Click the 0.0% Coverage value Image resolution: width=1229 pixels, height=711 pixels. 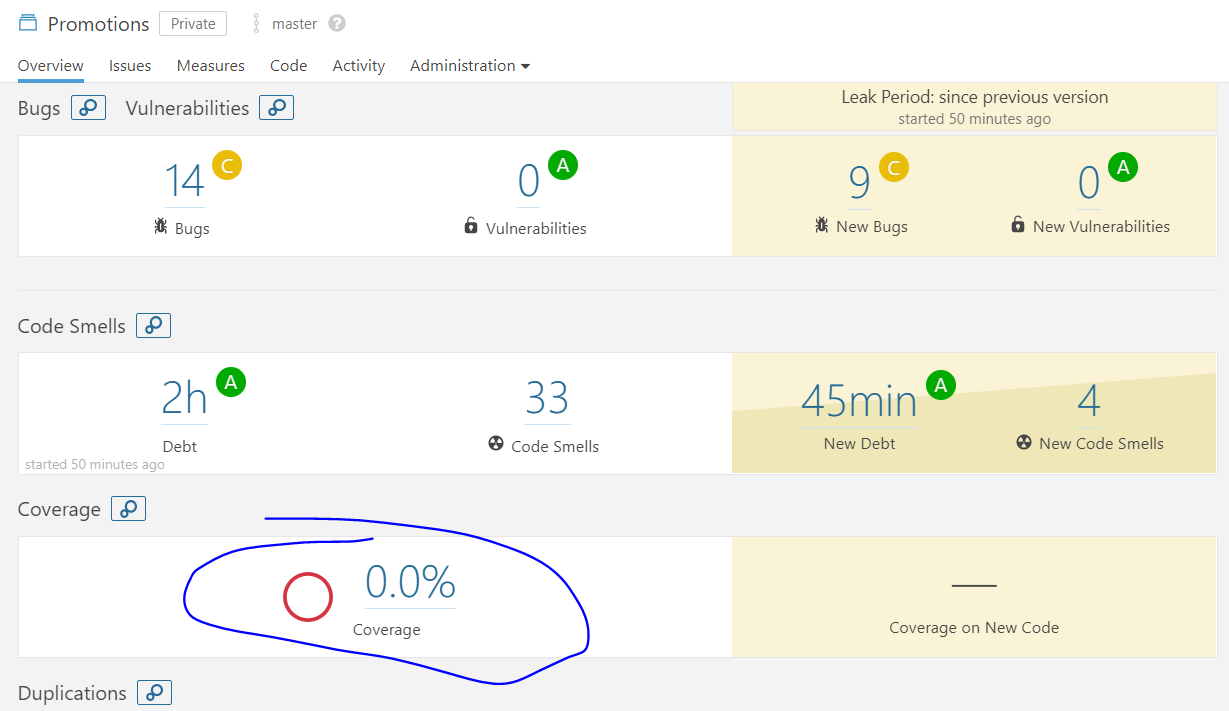(x=410, y=582)
